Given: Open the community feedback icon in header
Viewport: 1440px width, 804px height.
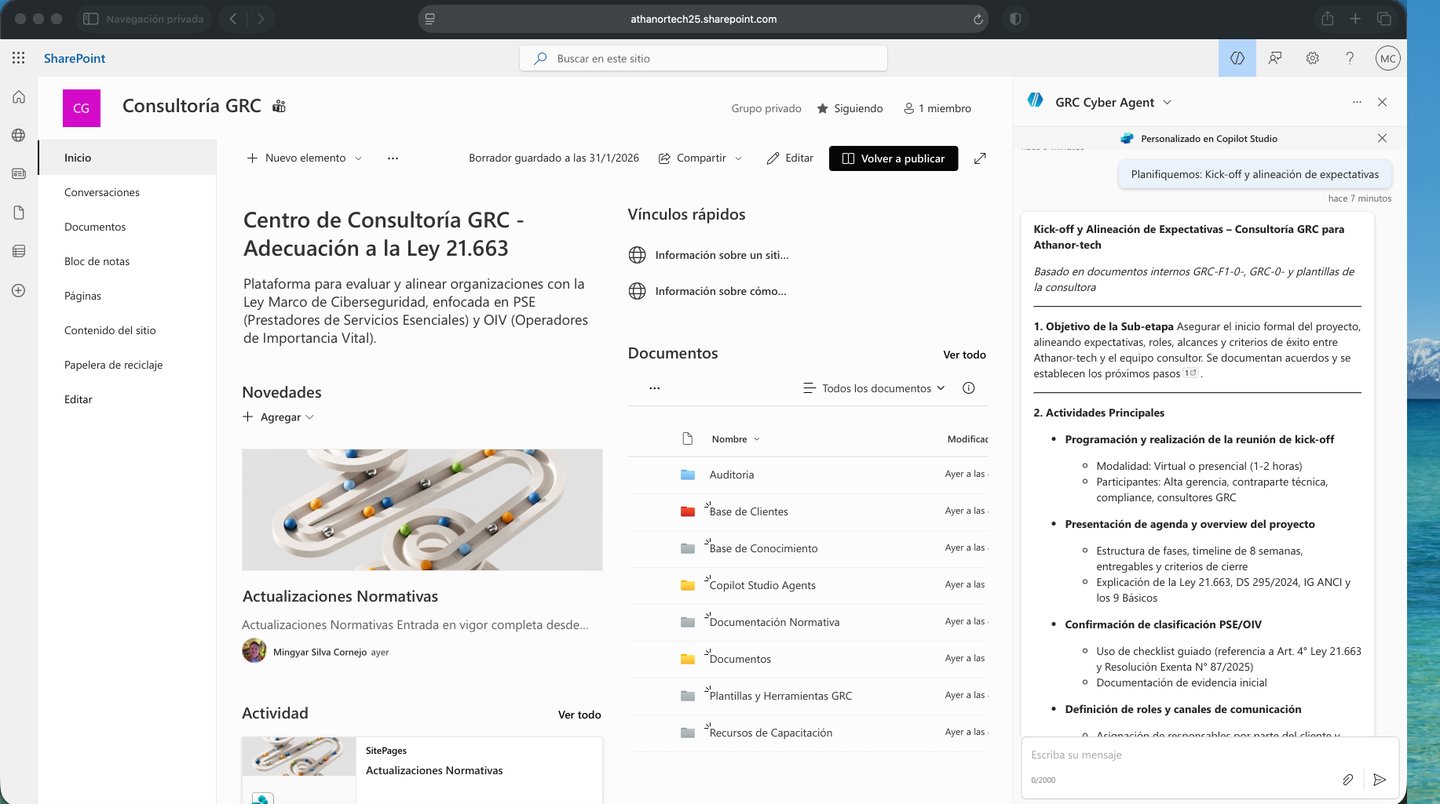Looking at the screenshot, I should point(1275,58).
